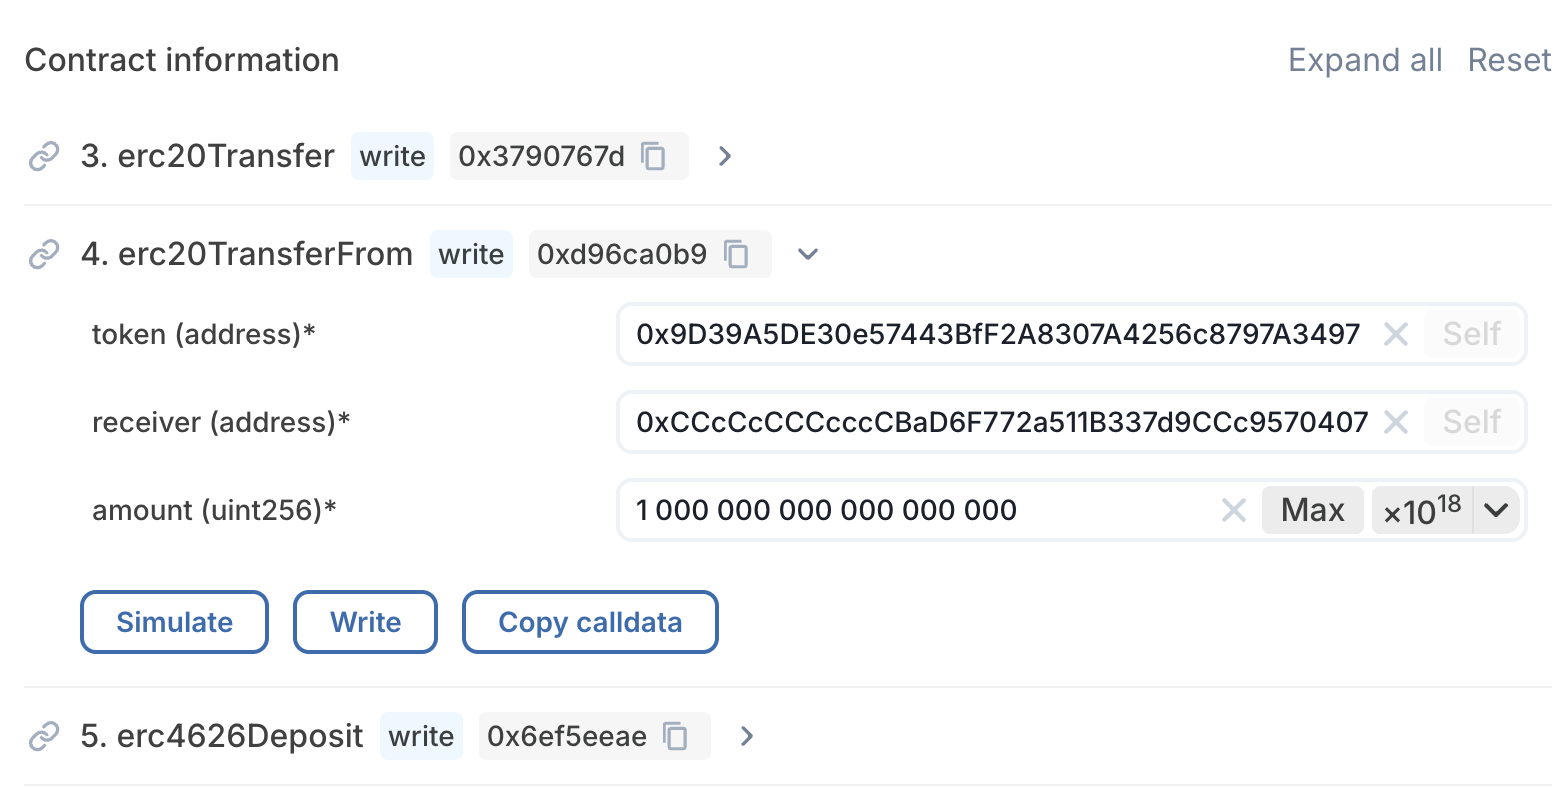Viewport: 1568px width, 788px height.
Task: Expand the erc20Transfer method section
Action: 725,157
